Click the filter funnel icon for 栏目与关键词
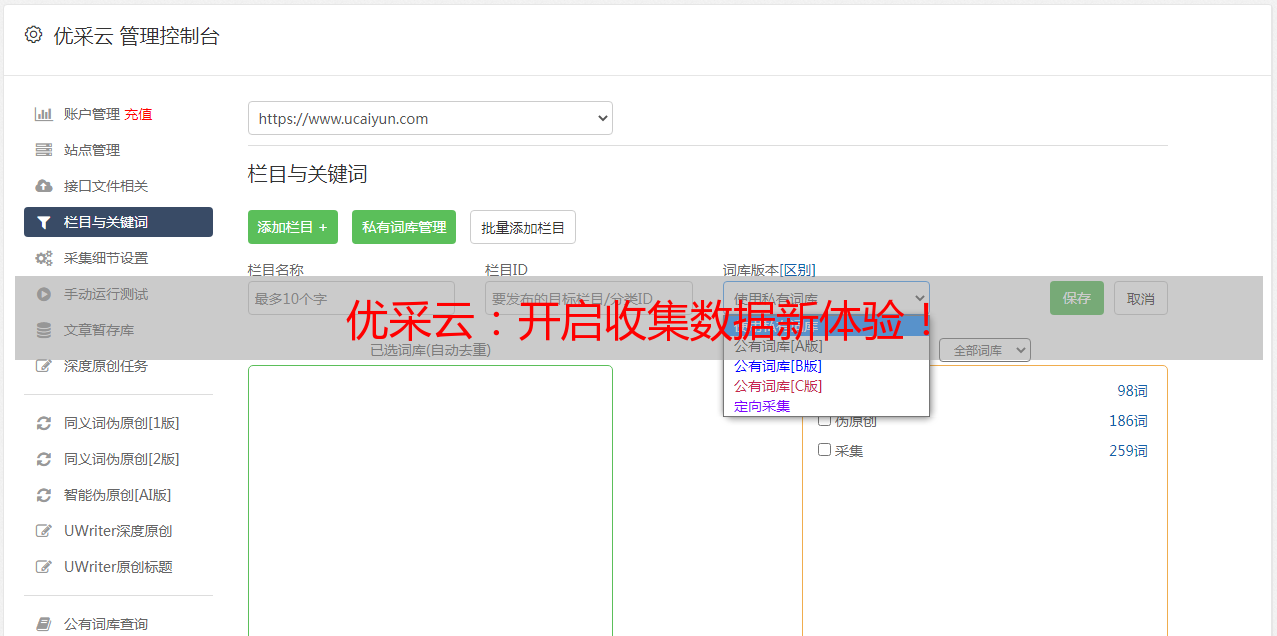 coord(43,222)
